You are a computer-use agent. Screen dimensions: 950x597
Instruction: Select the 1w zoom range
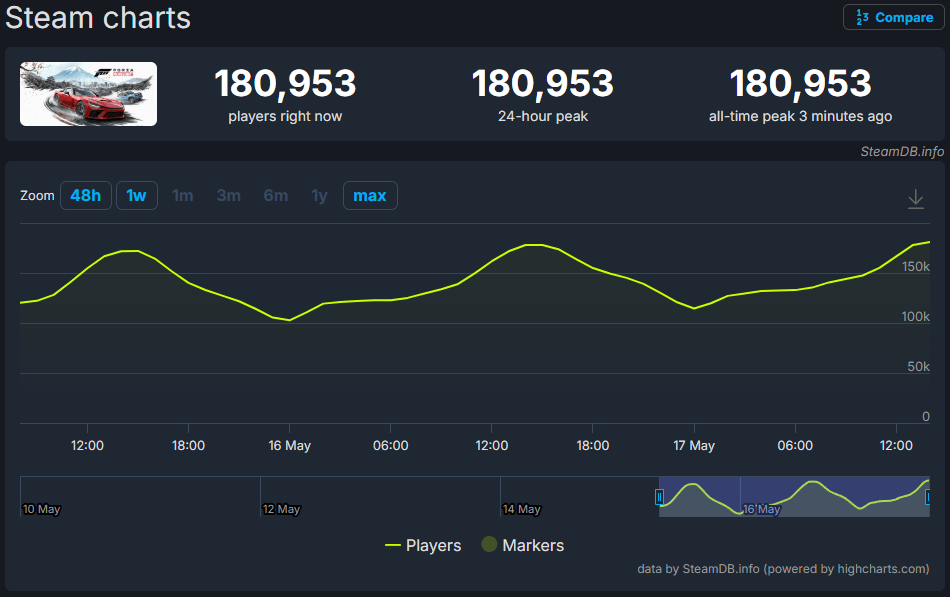tap(136, 196)
